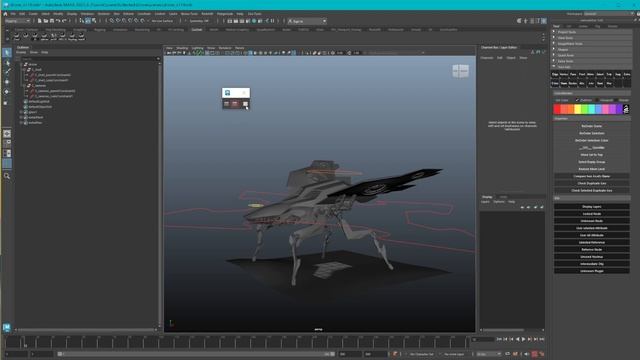This screenshot has height=360, width=640.
Task: Activate the Scale tool in Tool Box
Action: tap(6, 102)
